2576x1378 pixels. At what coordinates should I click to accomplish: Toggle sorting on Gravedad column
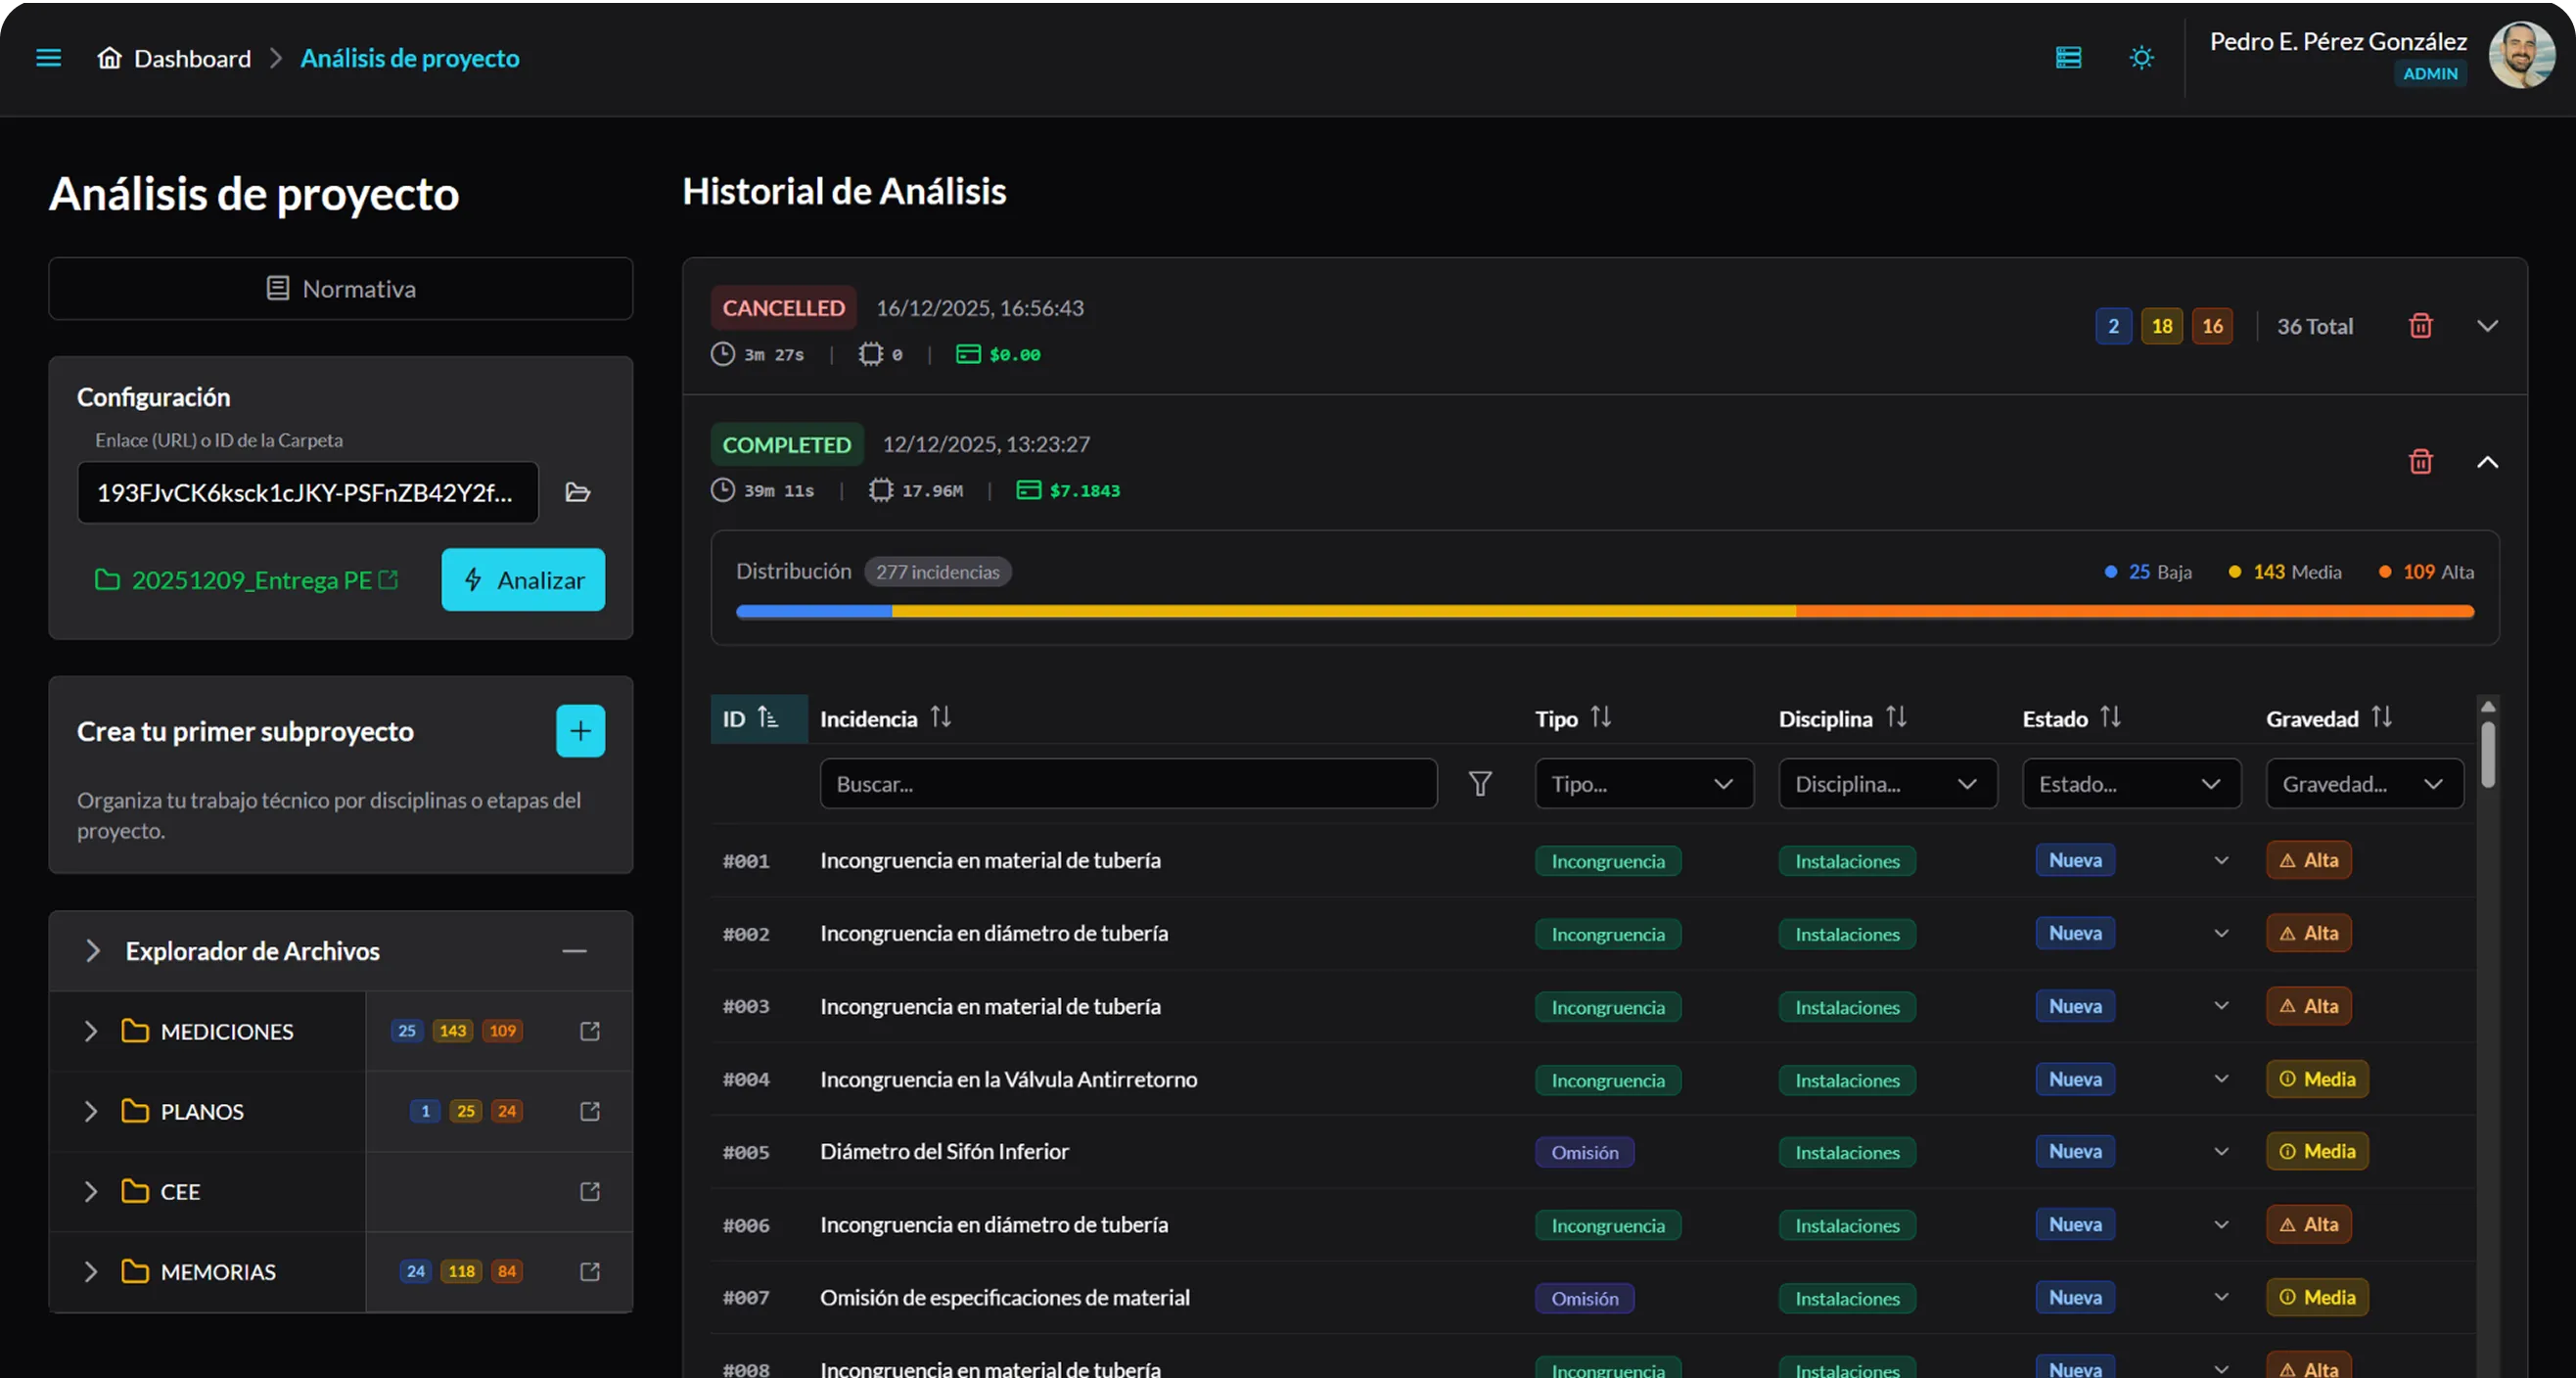pyautogui.click(x=2381, y=718)
